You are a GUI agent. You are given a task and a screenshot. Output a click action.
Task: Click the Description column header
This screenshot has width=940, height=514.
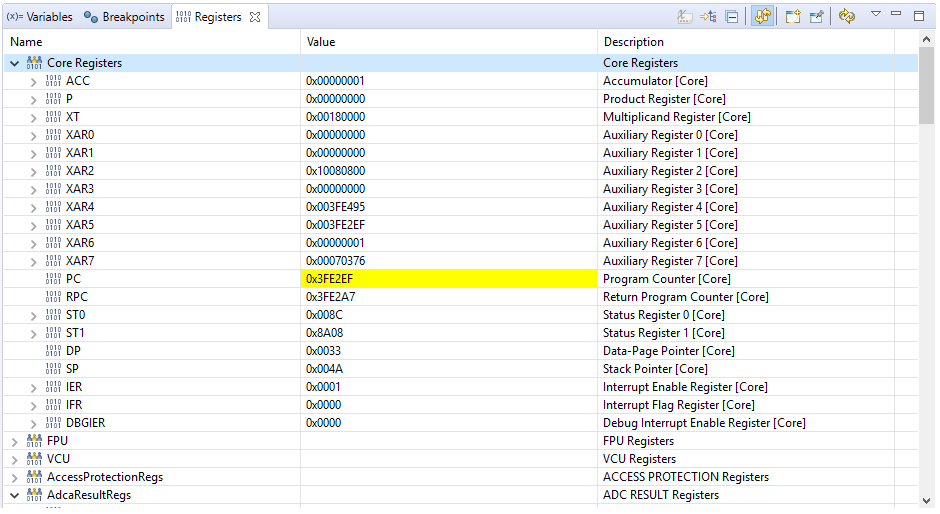[633, 42]
